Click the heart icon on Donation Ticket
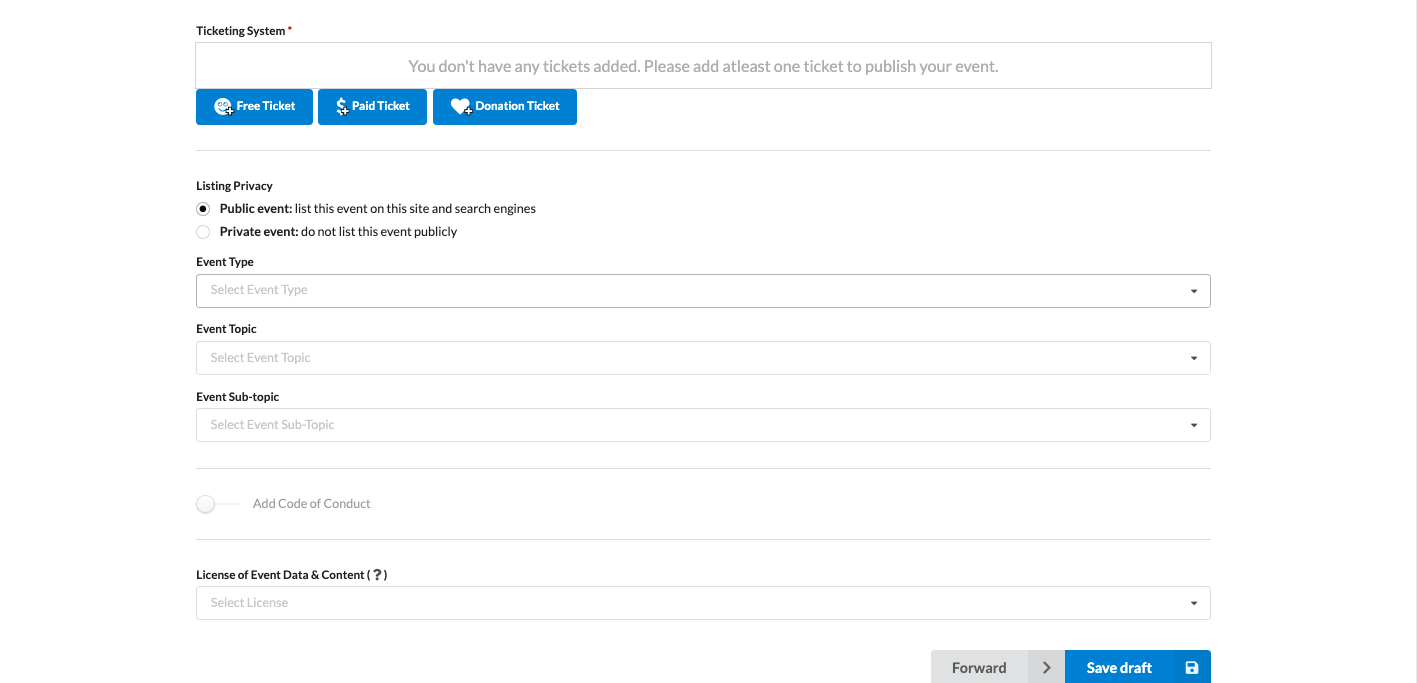 [x=461, y=106]
